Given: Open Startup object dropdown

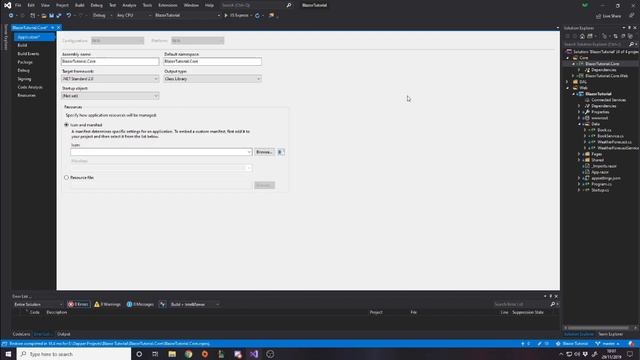Looking at the screenshot, I should click(x=110, y=96).
